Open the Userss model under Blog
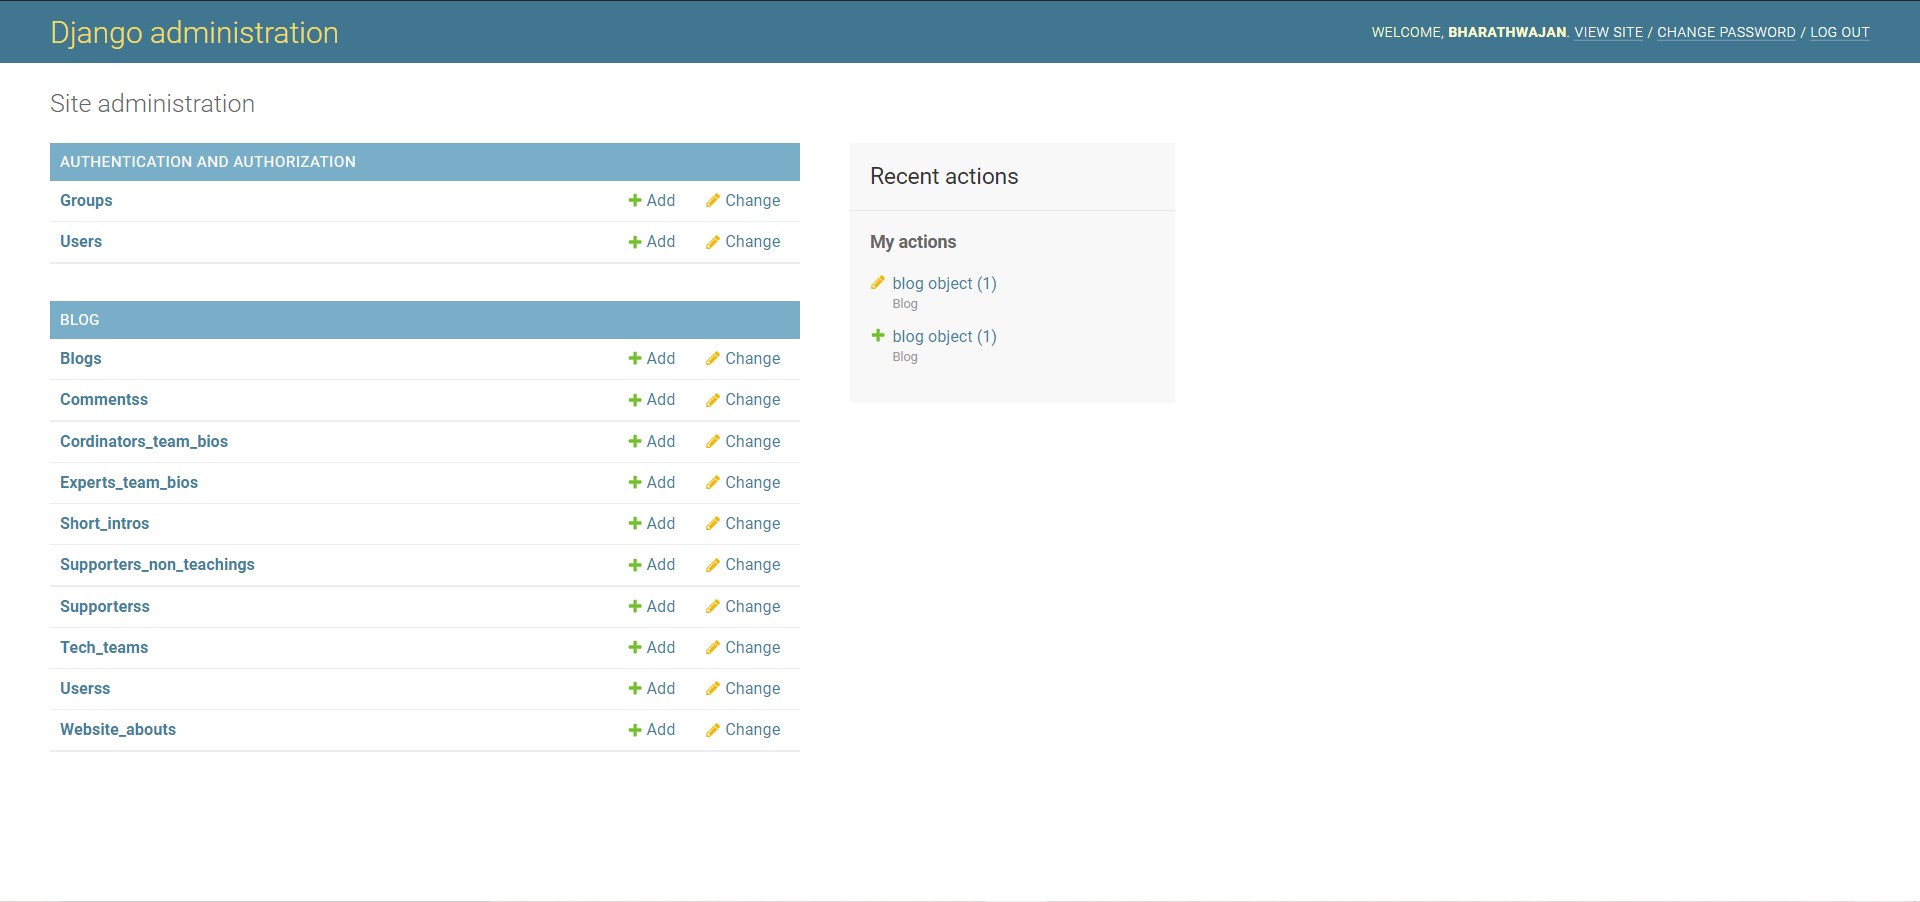The height and width of the screenshot is (902, 1920). pos(85,688)
